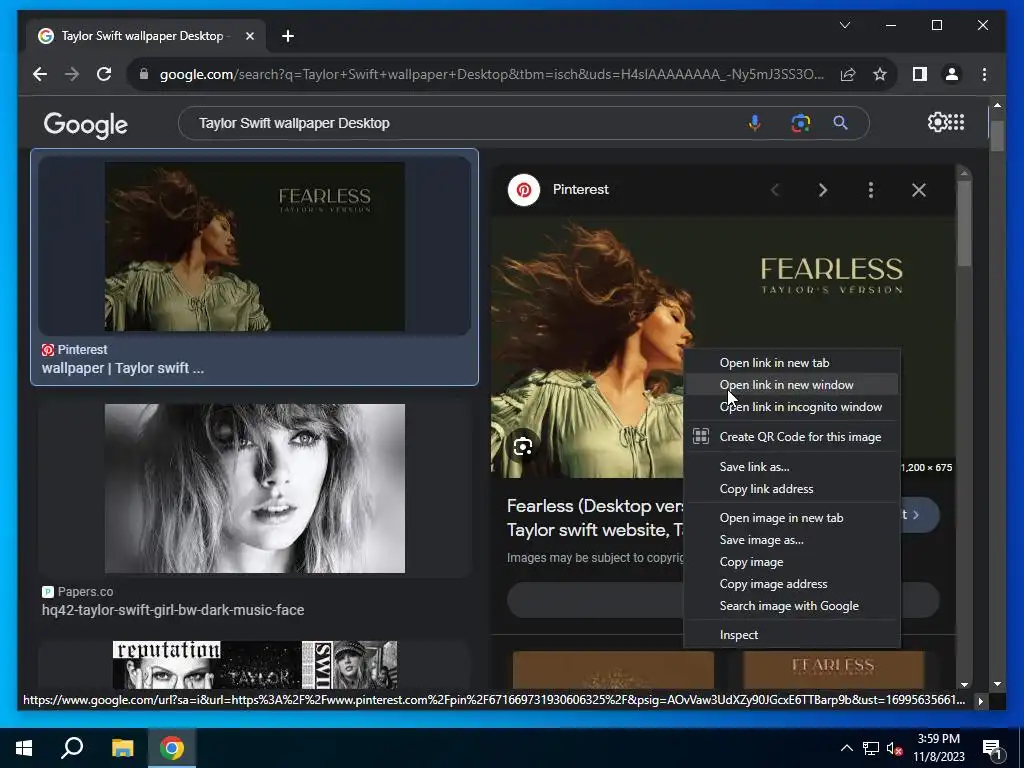The height and width of the screenshot is (768, 1024).
Task: Search by image with Google Lens icon
Action: click(801, 123)
